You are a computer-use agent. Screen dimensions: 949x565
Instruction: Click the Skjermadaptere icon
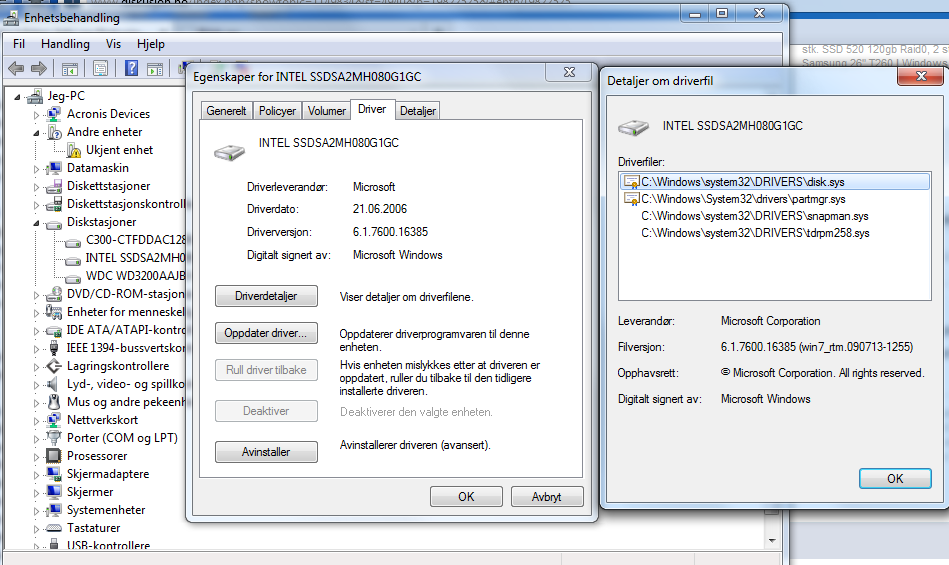click(54, 474)
